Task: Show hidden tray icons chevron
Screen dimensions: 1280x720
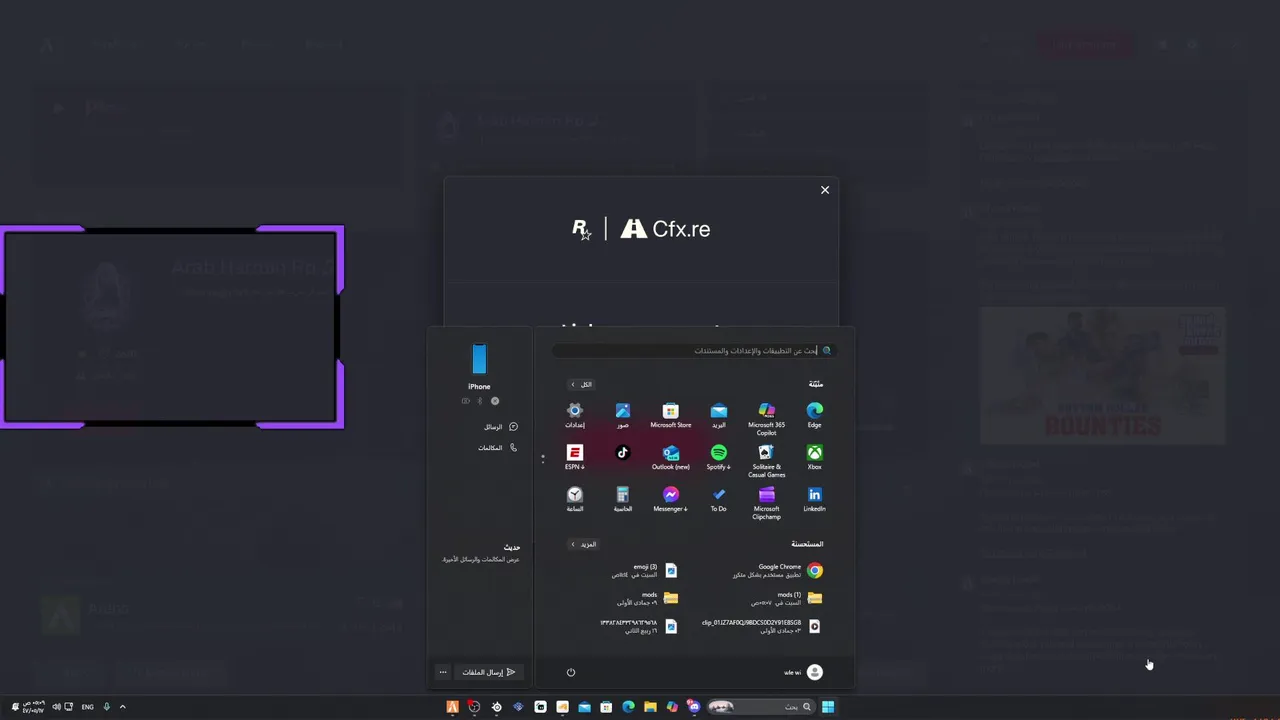Action: click(122, 707)
